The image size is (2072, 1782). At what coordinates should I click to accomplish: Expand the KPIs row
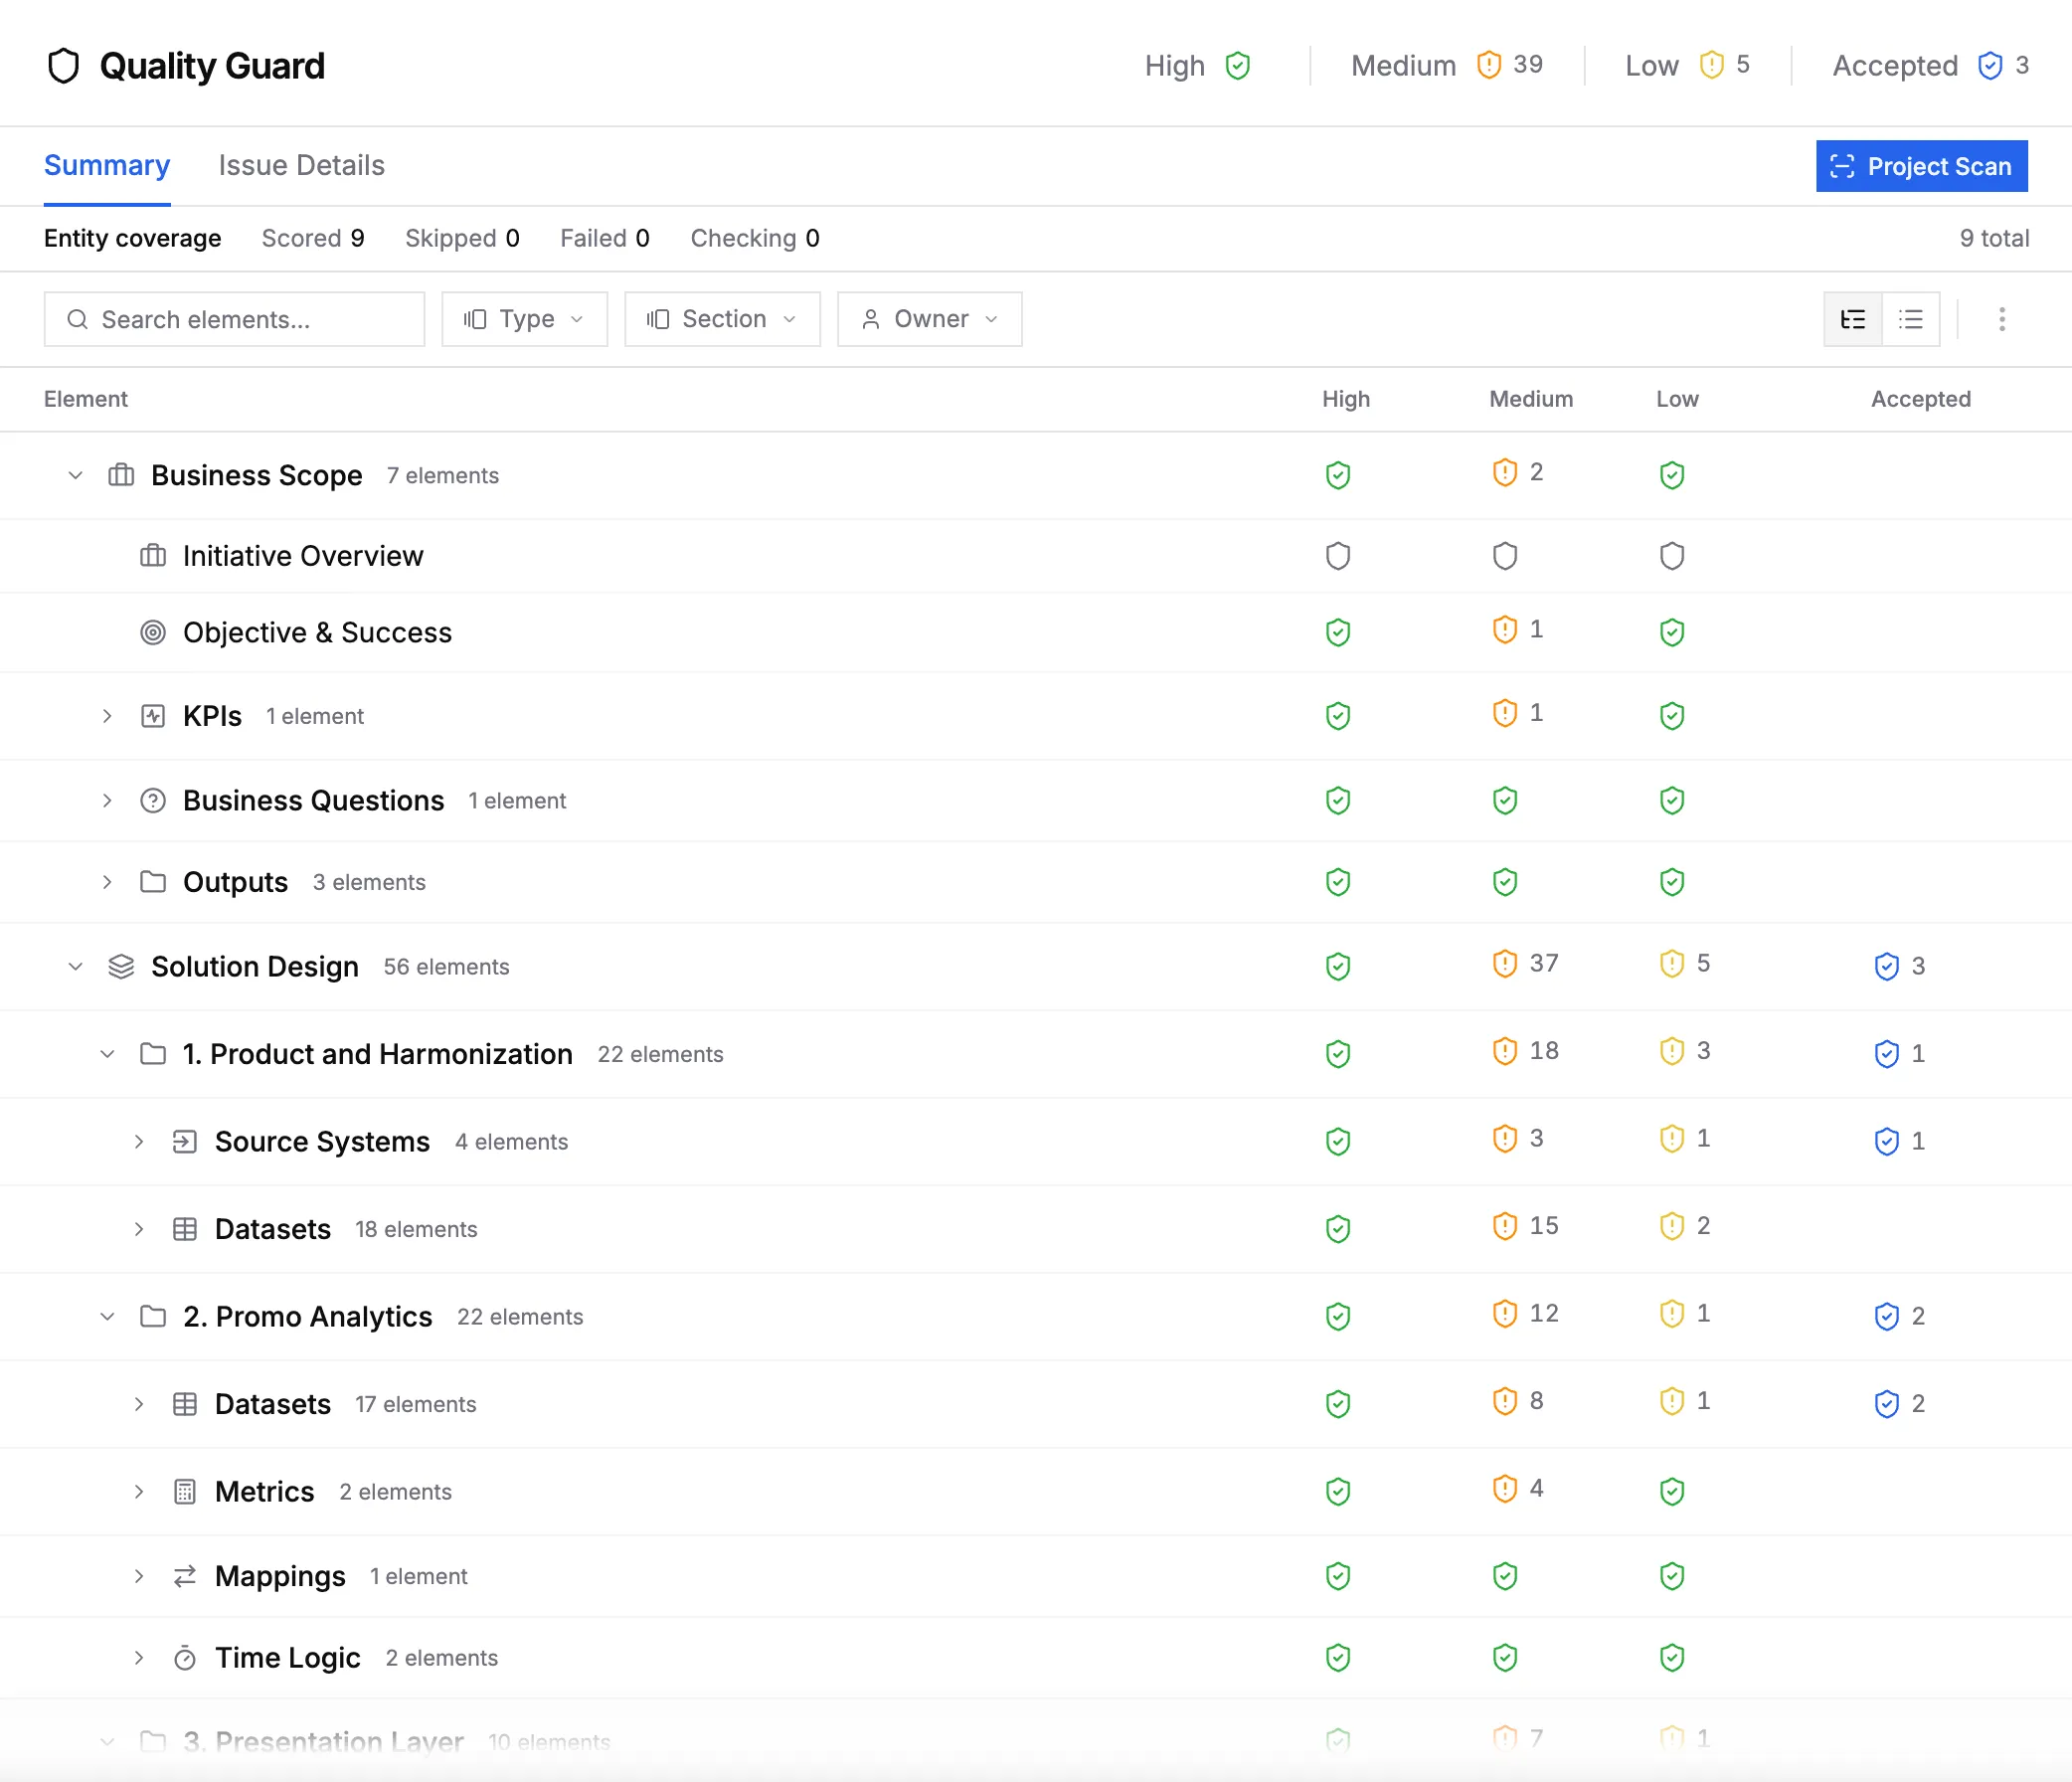[x=107, y=716]
